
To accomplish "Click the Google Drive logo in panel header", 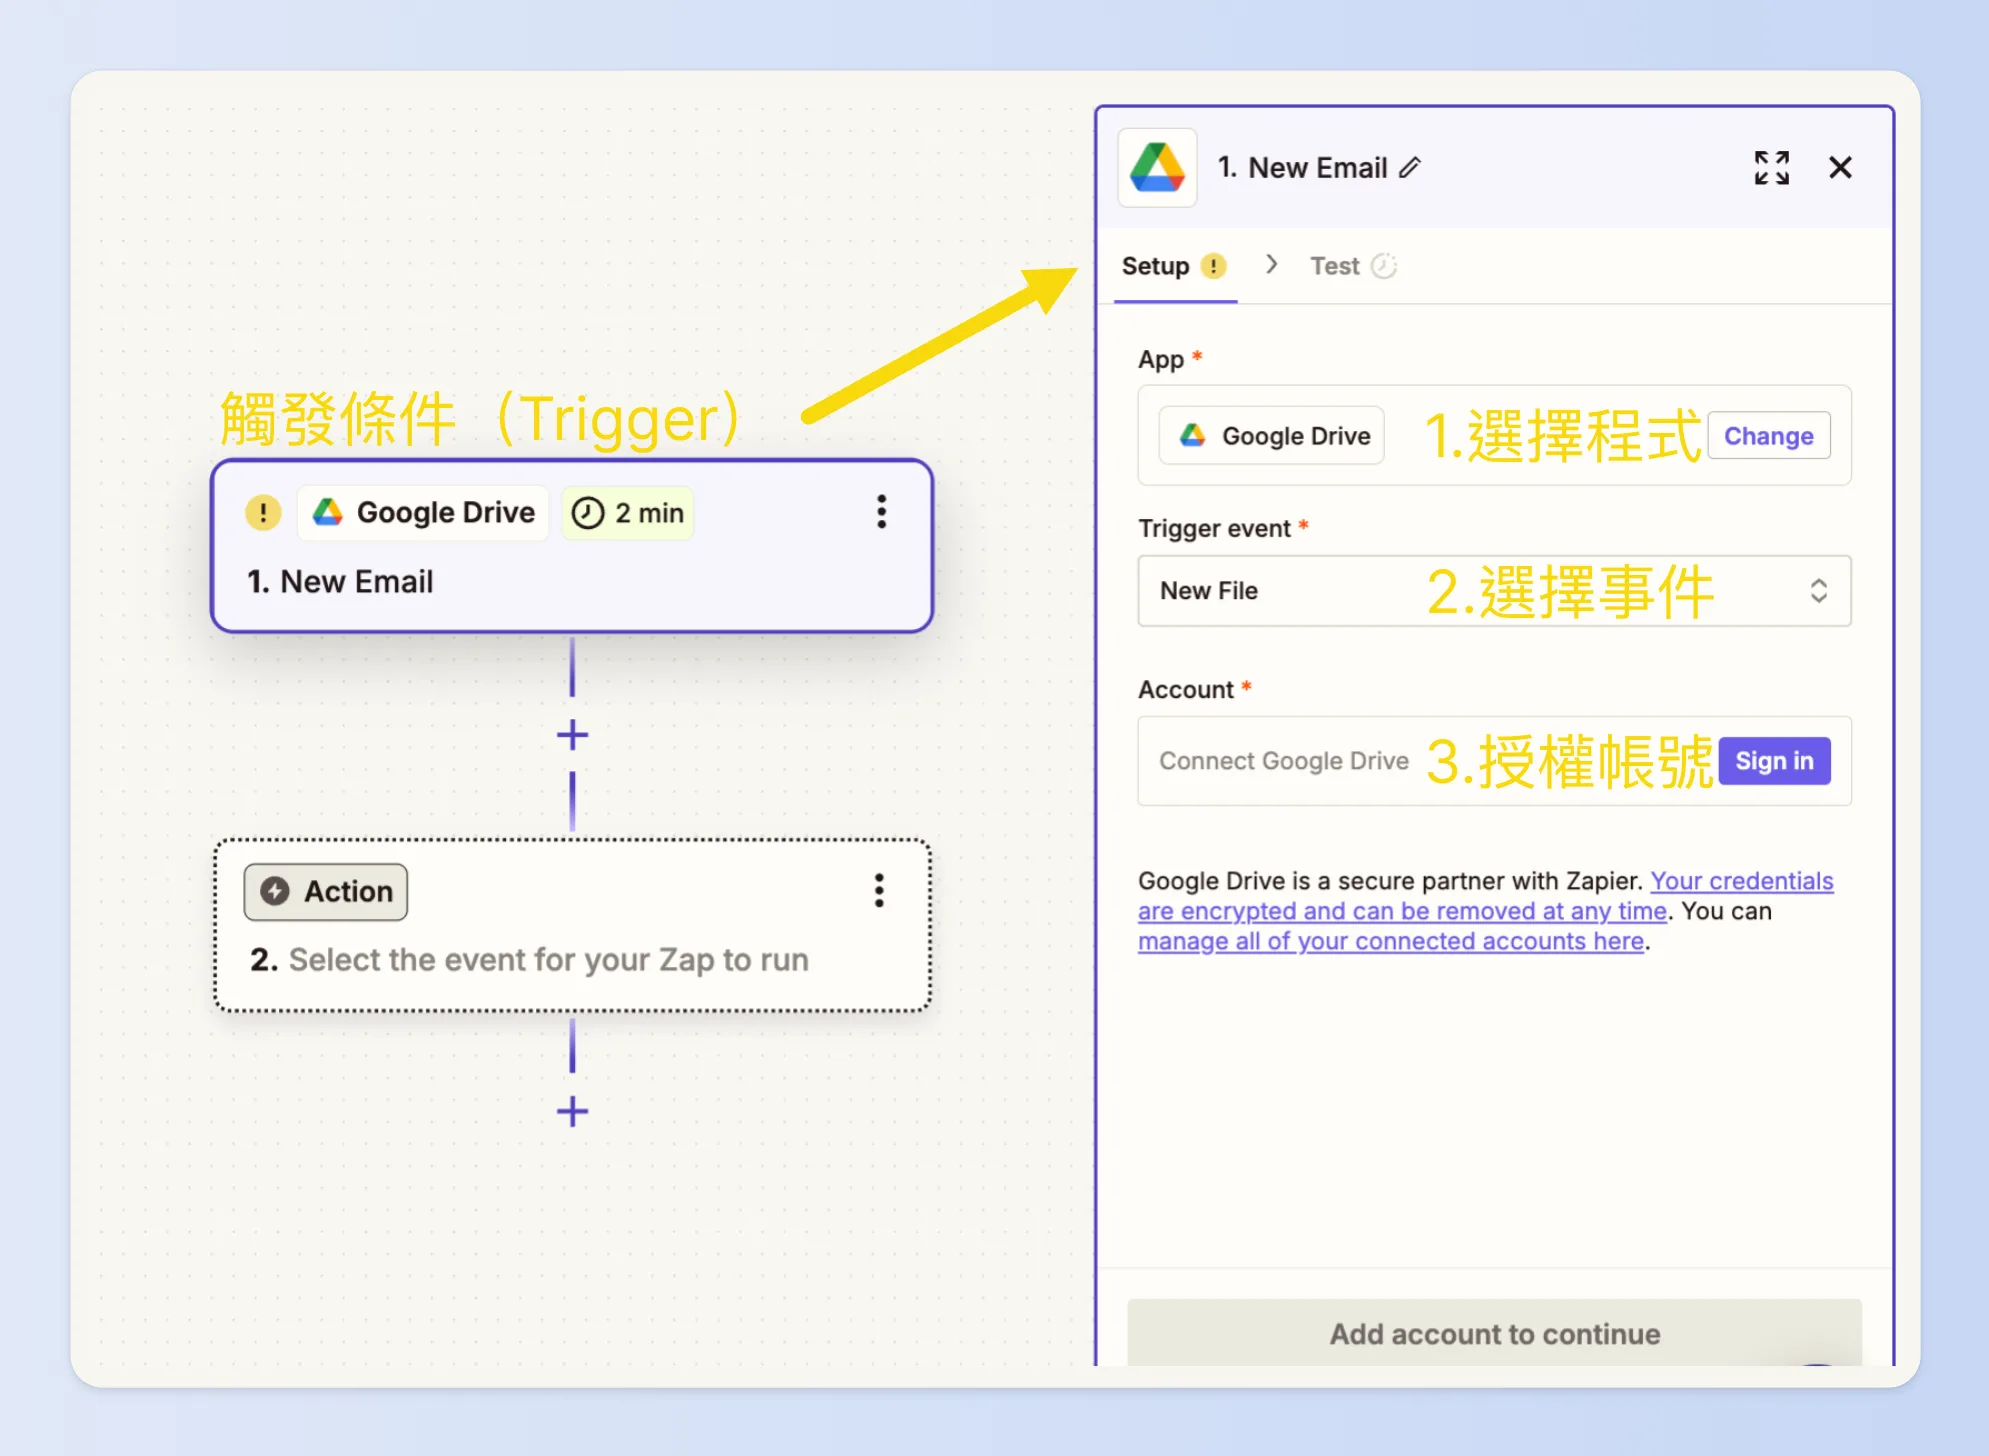I will pos(1157,168).
